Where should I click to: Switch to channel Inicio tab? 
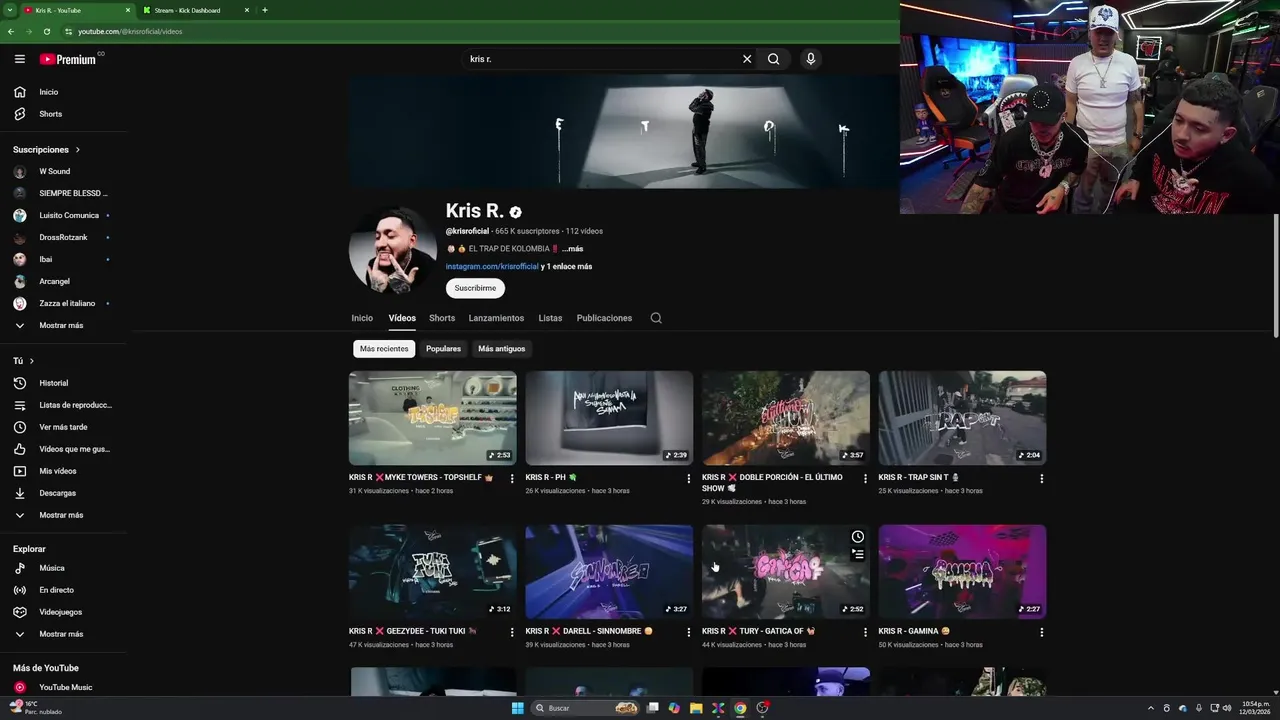(x=362, y=318)
